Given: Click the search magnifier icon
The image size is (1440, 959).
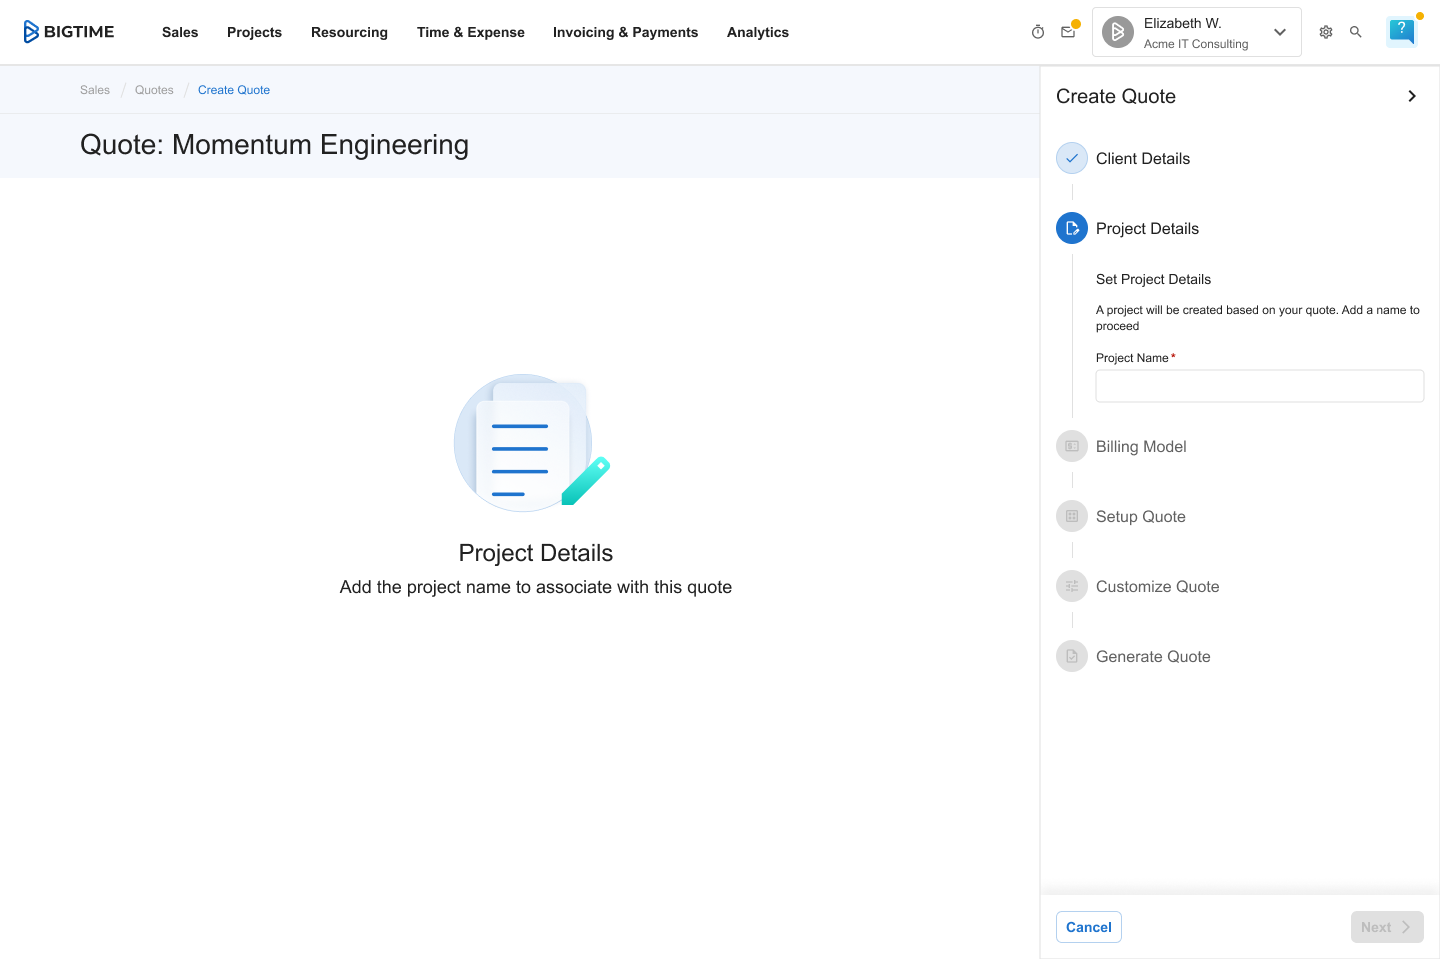Looking at the screenshot, I should (1356, 32).
